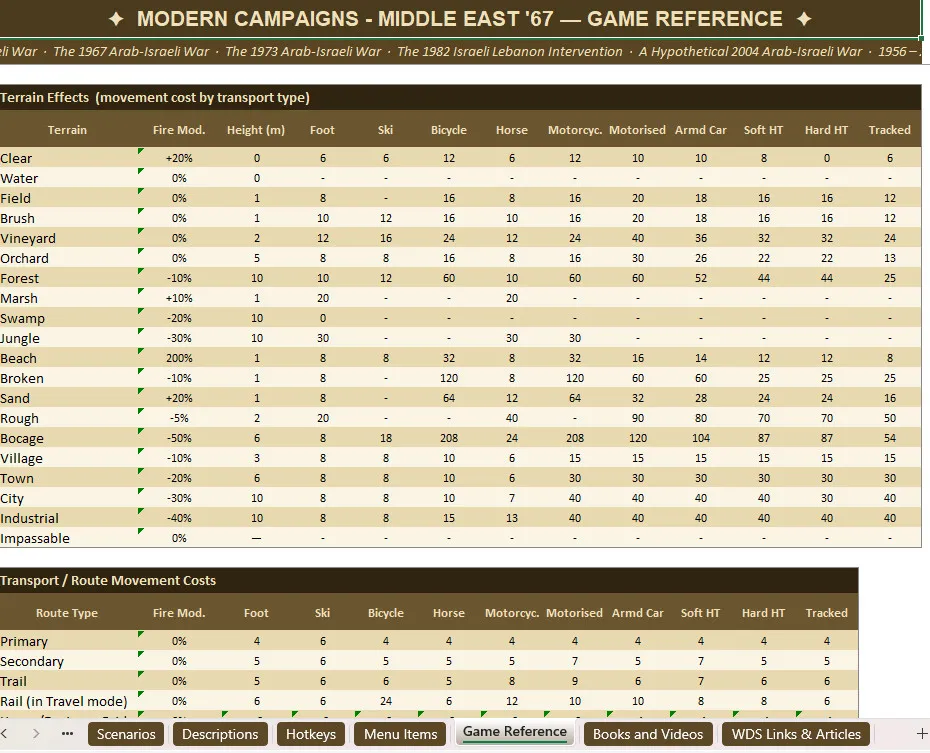This screenshot has width=930, height=753.
Task: Click 'A Hypothetical 2004 Arab-Israeli War' text
Action: (x=750, y=52)
